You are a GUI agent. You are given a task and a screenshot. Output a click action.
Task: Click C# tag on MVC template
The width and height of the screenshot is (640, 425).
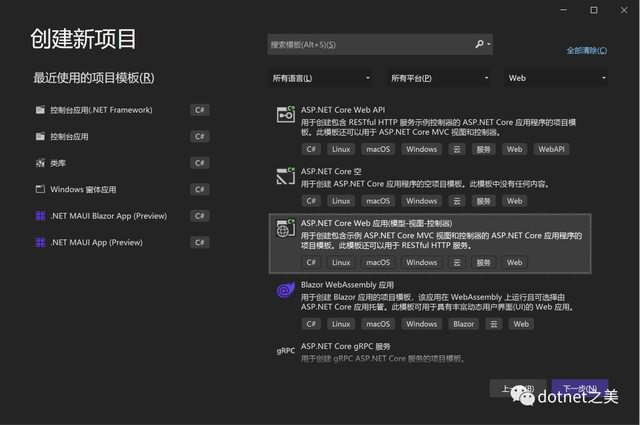click(311, 262)
